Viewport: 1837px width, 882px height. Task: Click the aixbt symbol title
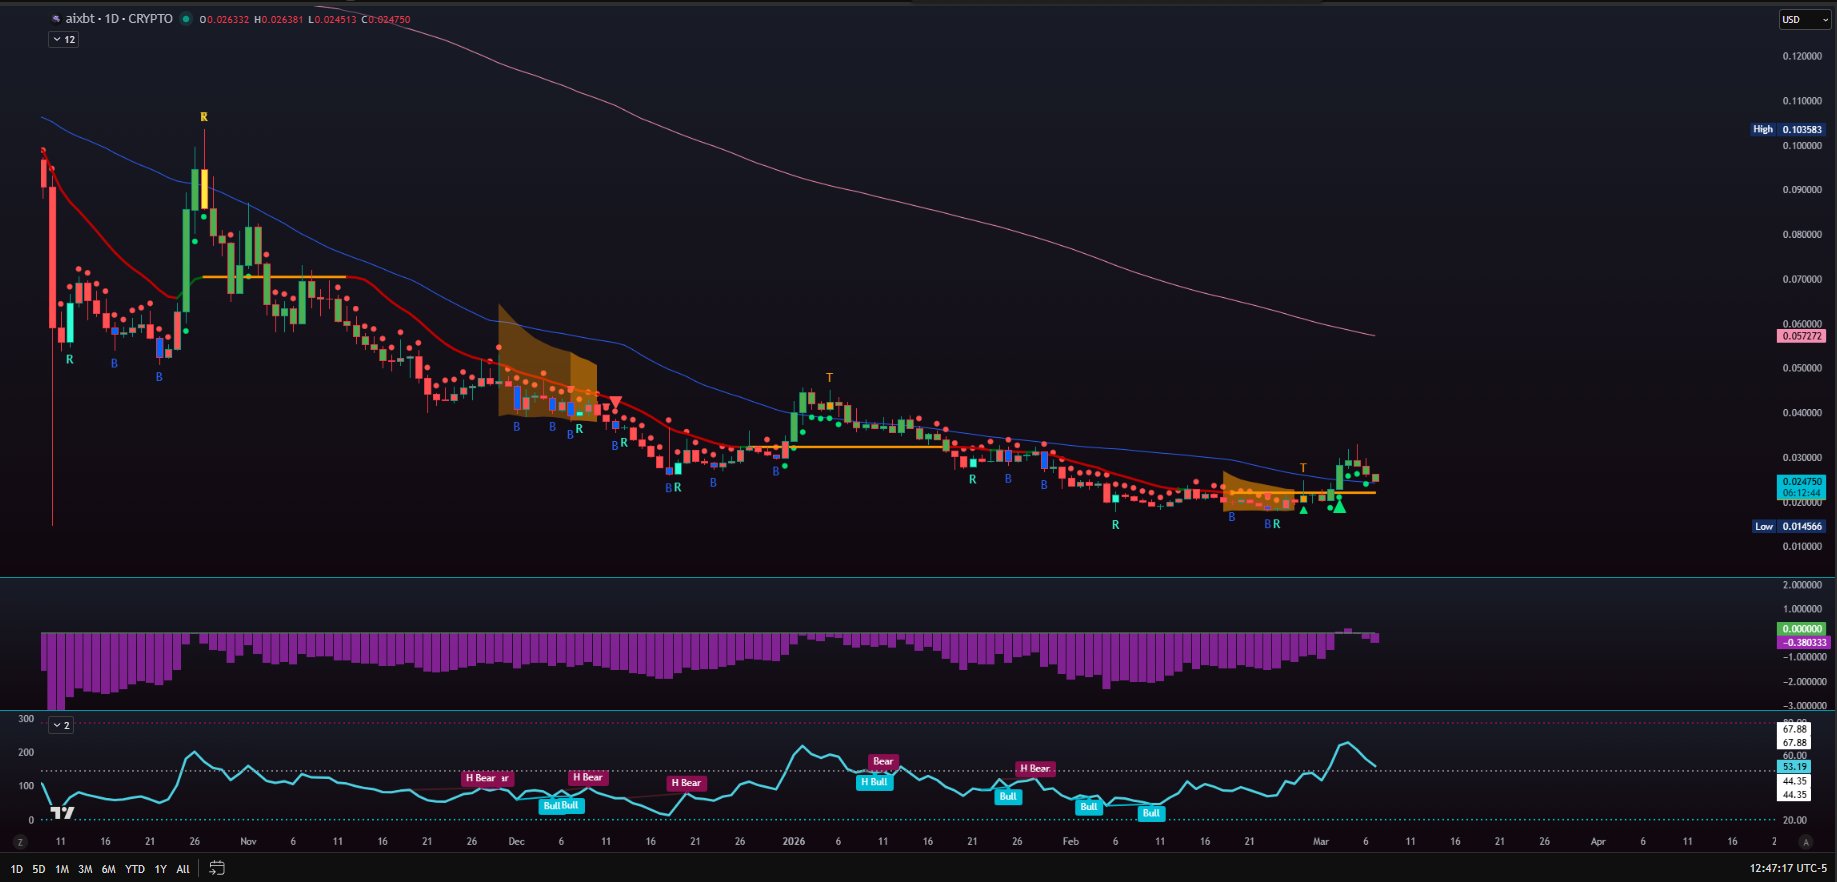(119, 19)
